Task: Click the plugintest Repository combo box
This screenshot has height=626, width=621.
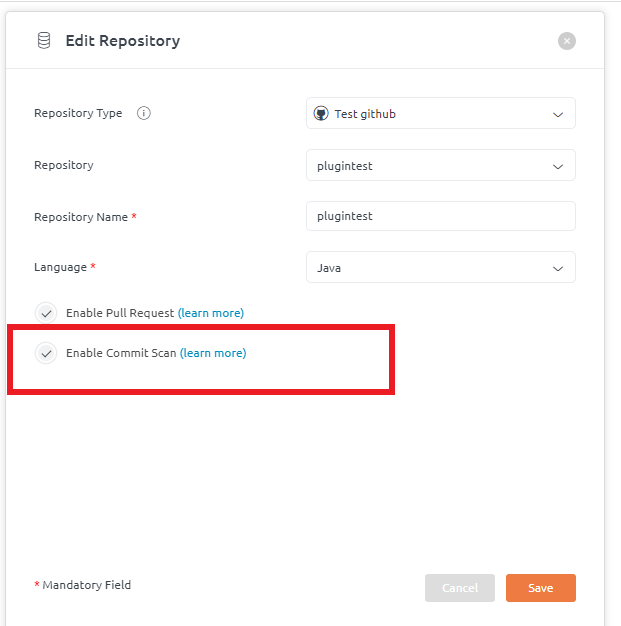Action: 441,165
